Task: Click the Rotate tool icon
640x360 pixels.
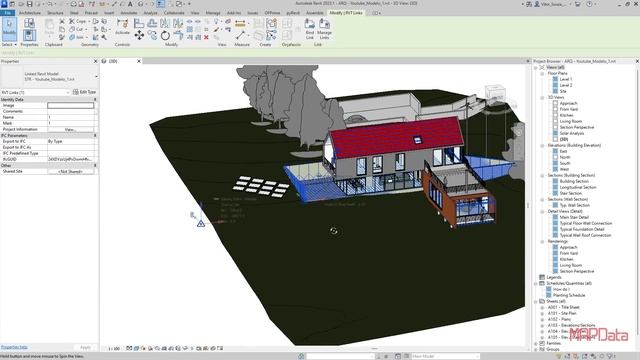Action: pos(165,36)
